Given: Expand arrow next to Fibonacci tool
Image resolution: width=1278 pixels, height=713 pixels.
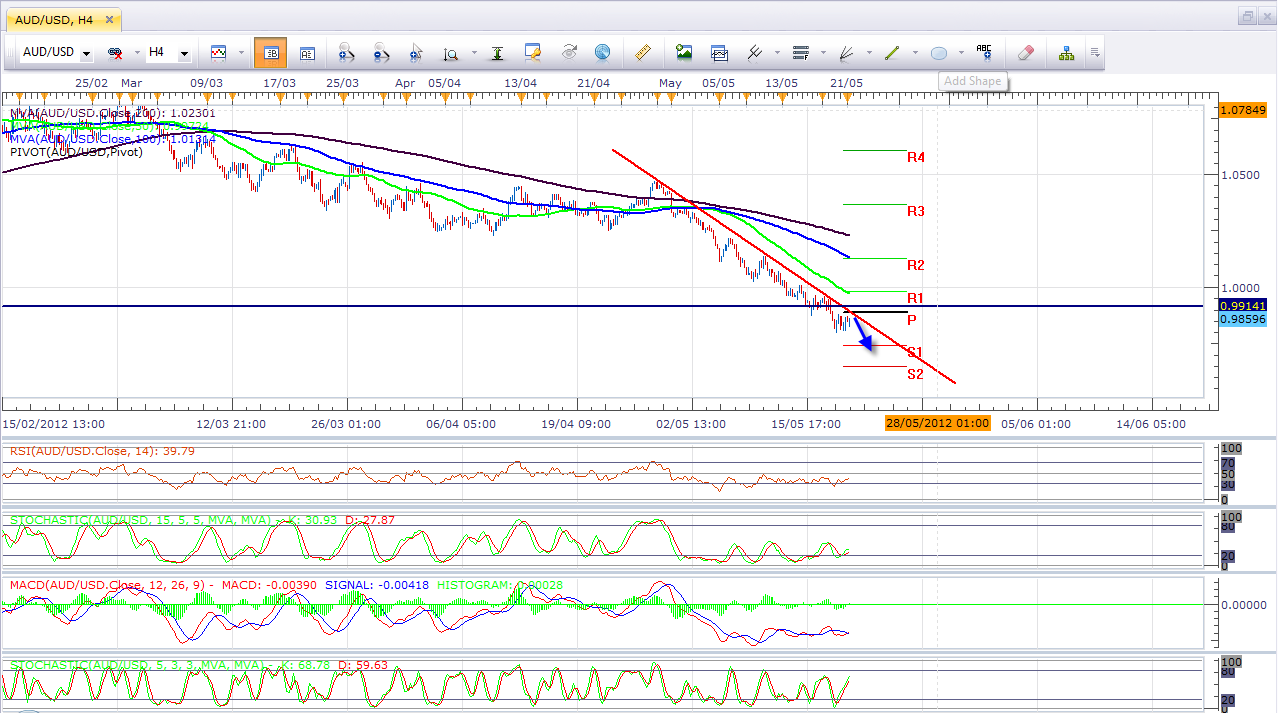Looking at the screenshot, I should point(823,53).
